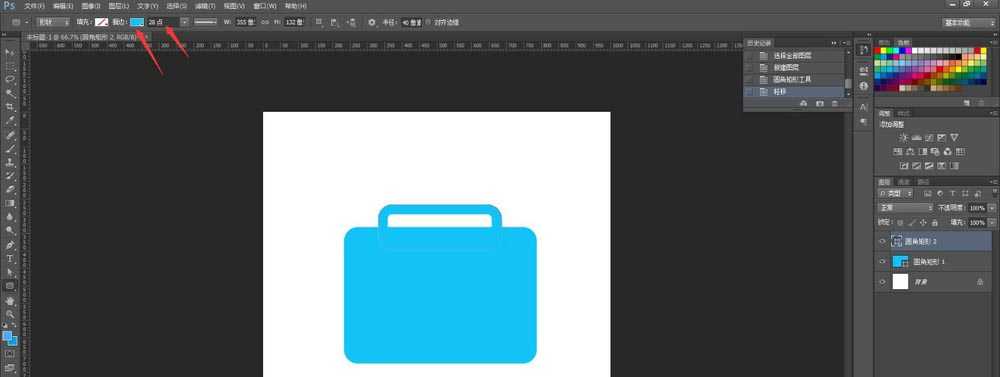
Task: Select the Lasso tool in toolbar
Action: tap(10, 80)
